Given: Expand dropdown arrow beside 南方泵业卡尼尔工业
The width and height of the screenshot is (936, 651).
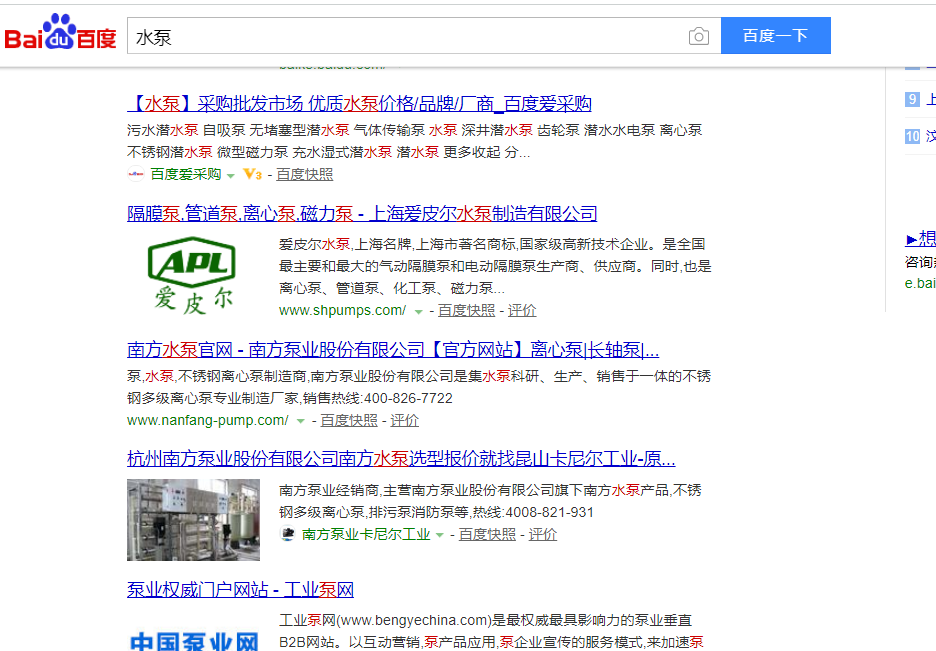Looking at the screenshot, I should (440, 536).
